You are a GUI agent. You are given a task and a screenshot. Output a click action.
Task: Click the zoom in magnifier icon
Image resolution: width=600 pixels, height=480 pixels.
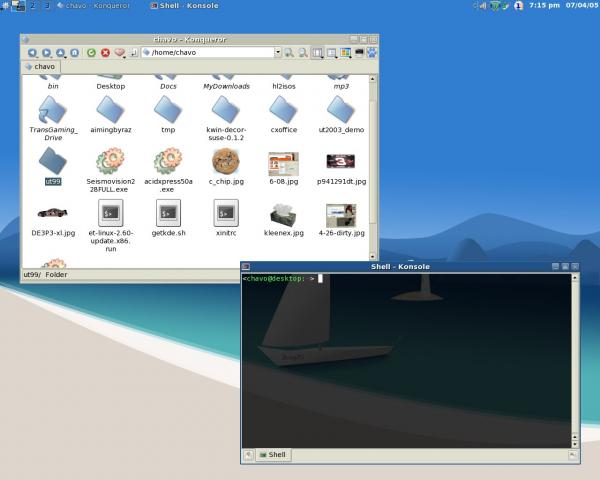point(288,52)
